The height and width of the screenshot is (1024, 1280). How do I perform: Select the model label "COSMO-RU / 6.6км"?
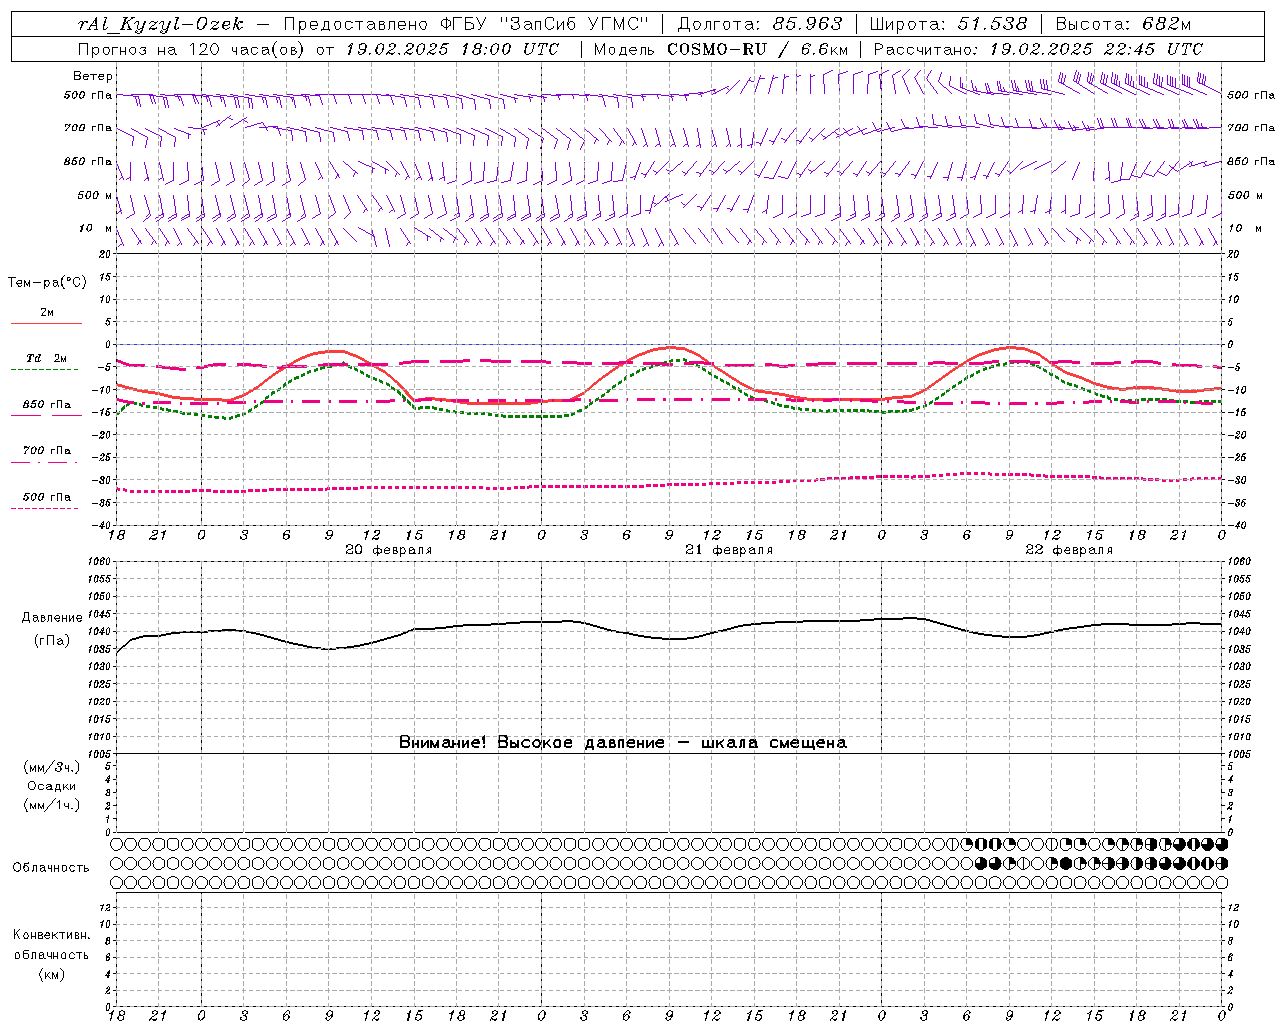pos(758,49)
